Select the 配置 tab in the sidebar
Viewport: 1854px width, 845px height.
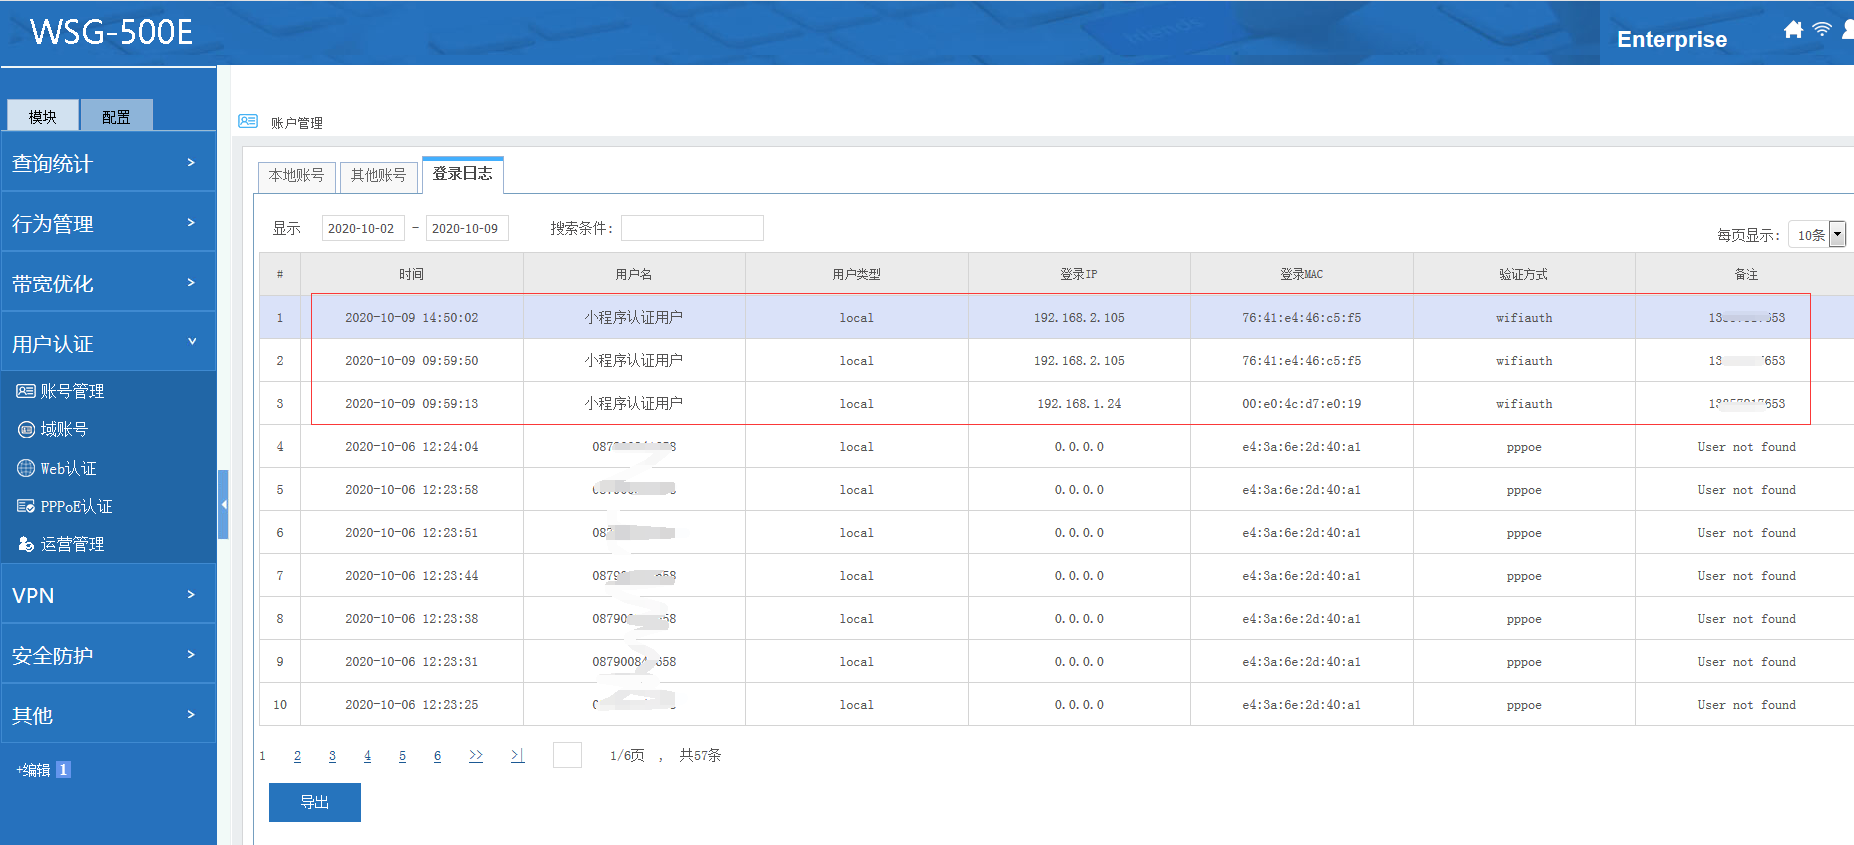[116, 116]
